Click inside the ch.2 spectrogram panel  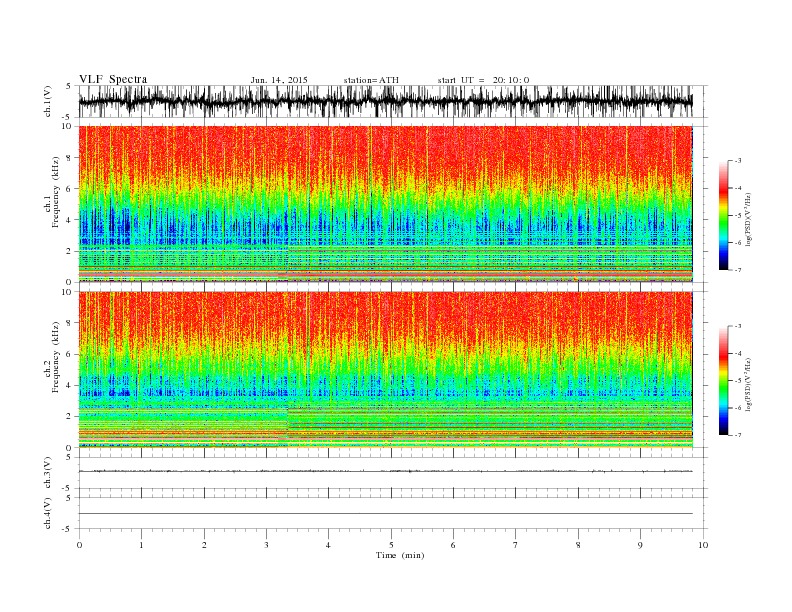tap(385, 369)
